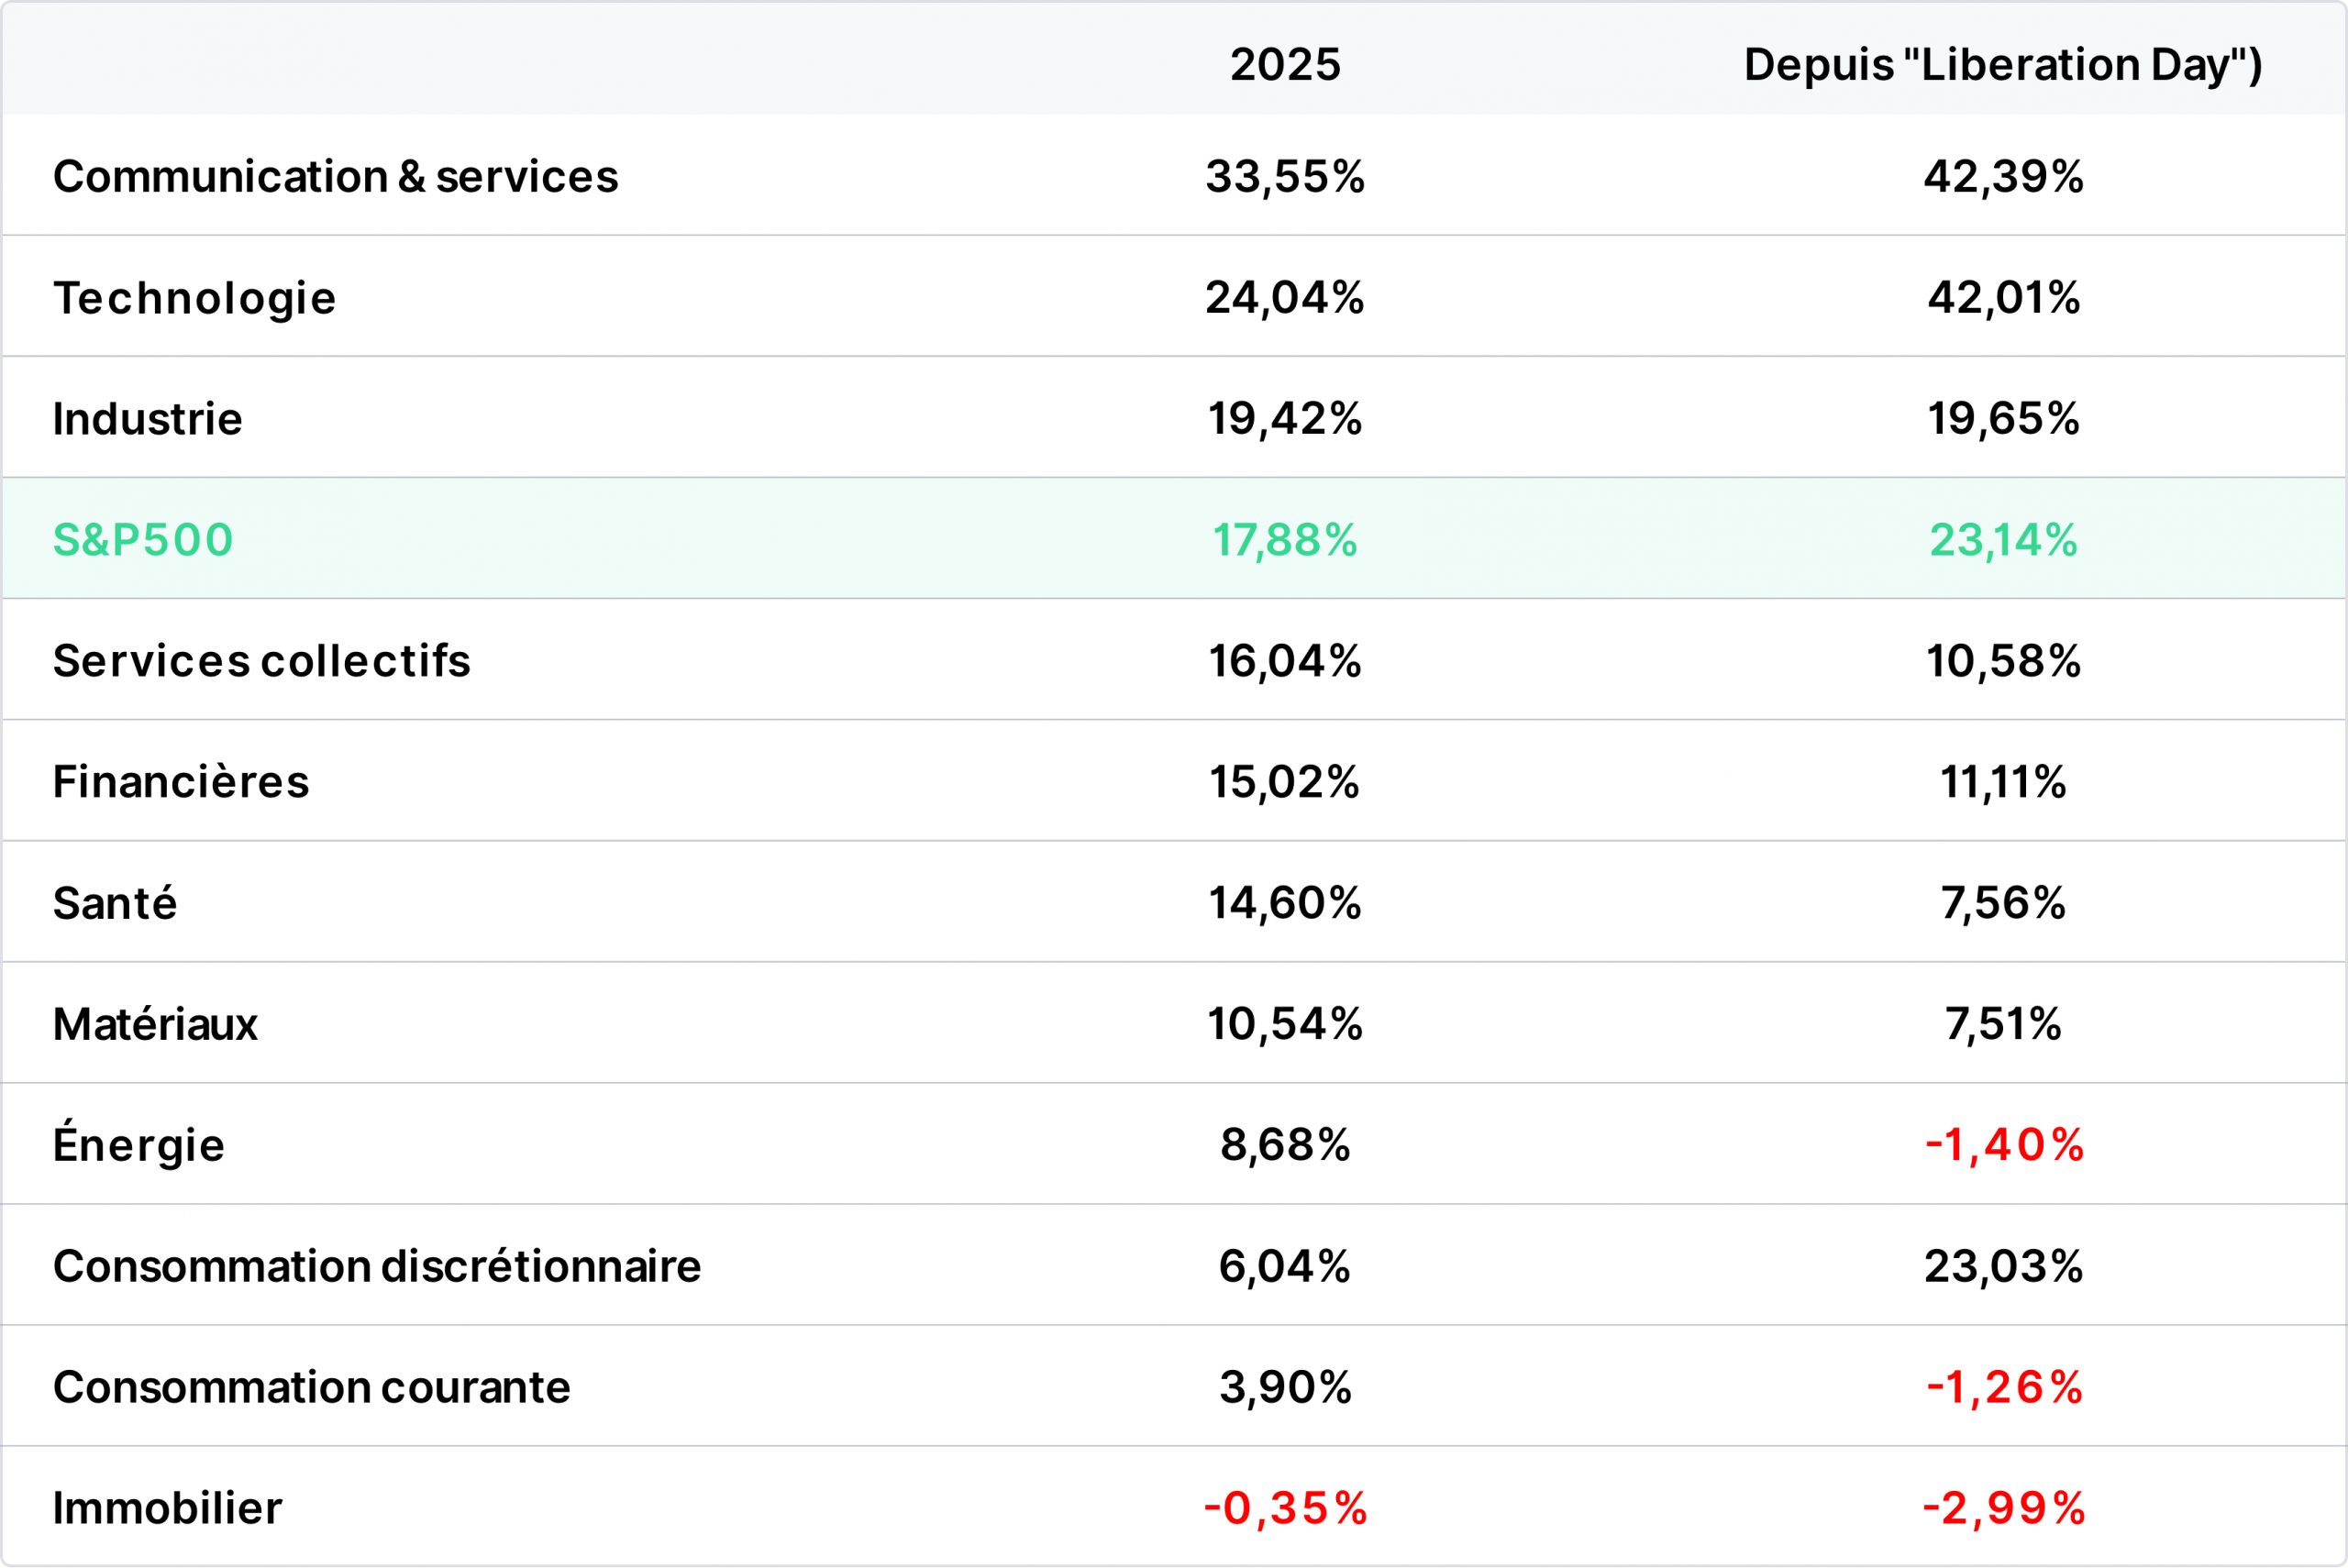This screenshot has width=2348, height=1568.
Task: Click the Depuis "Liberation Day" column header
Action: click(x=2003, y=65)
